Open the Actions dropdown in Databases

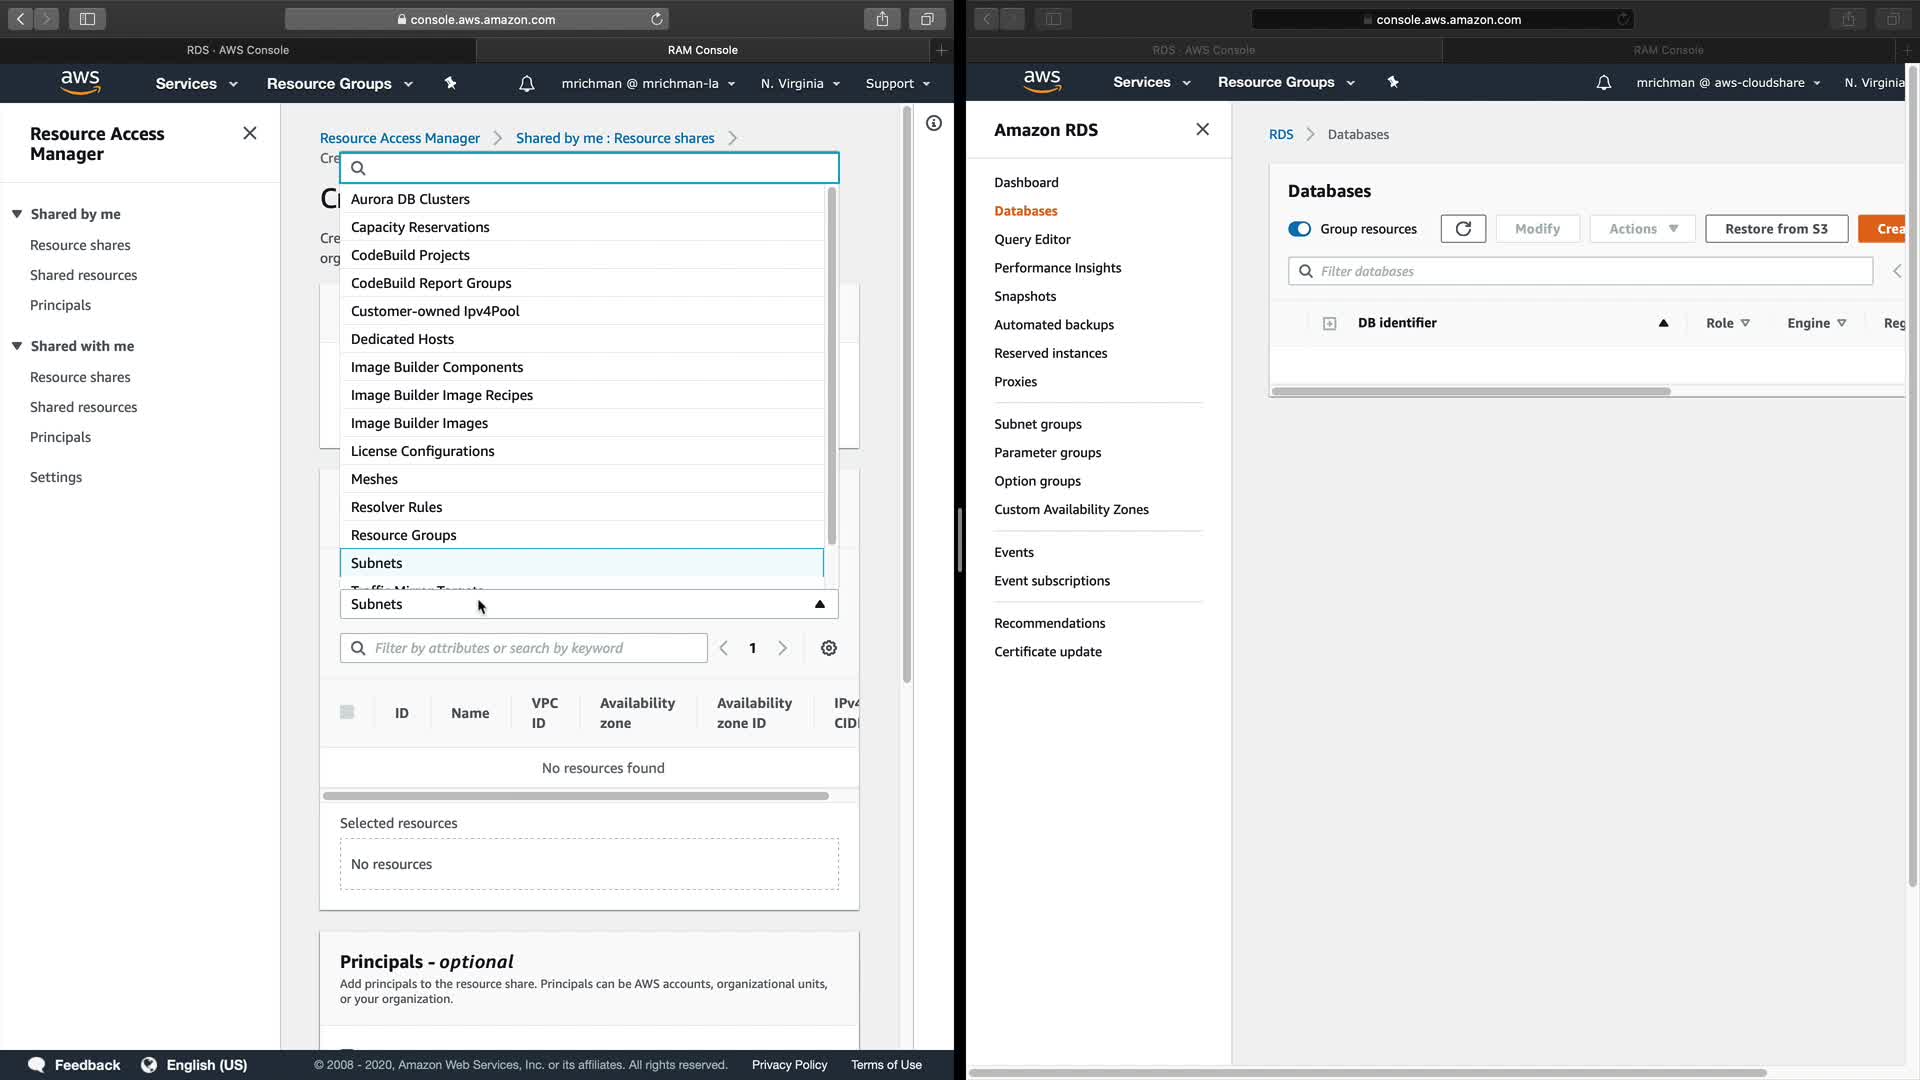pos(1643,229)
